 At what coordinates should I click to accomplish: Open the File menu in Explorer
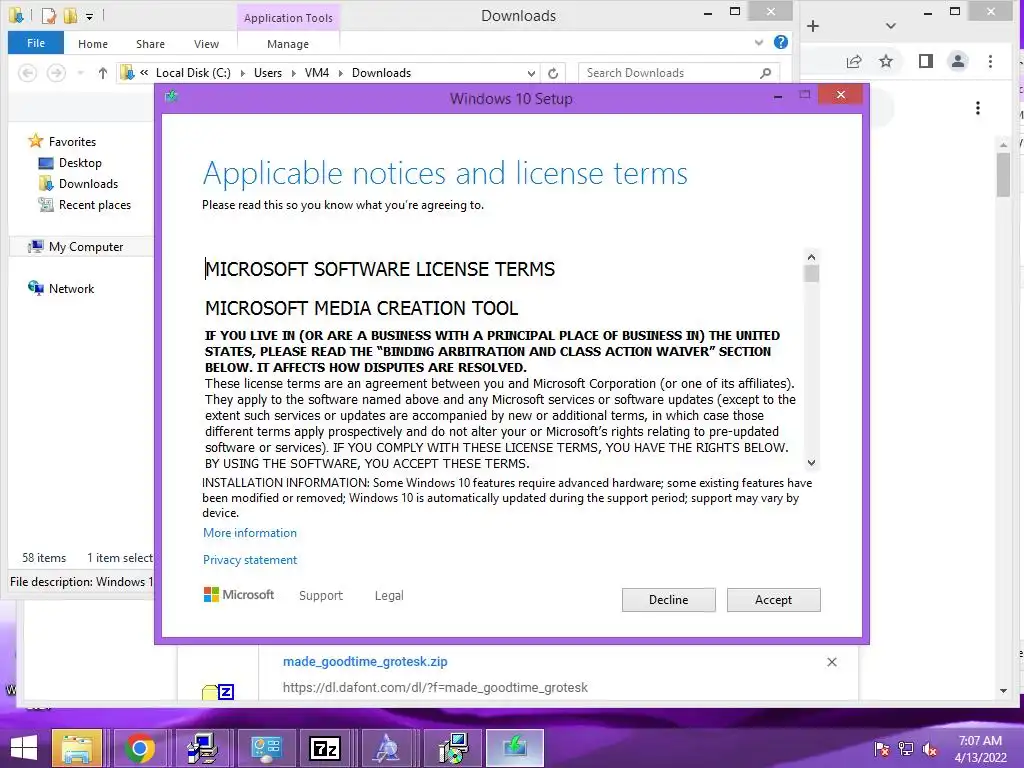pyautogui.click(x=36, y=43)
